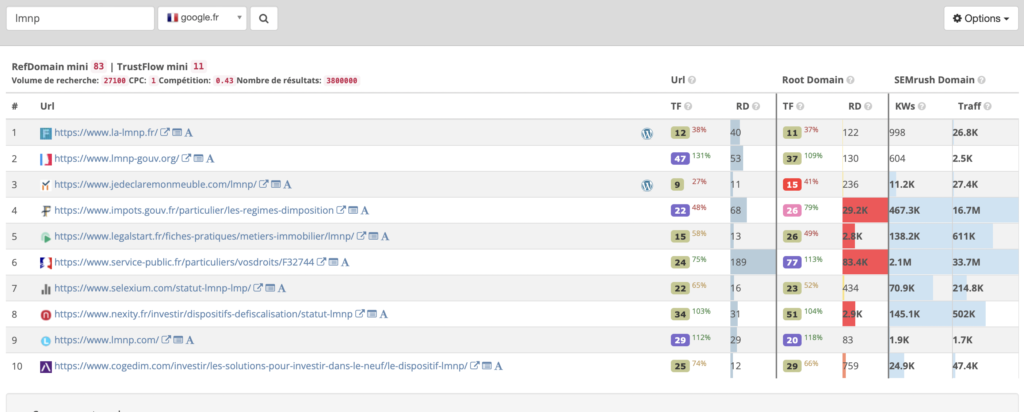The image size is (1024, 412).
Task: Click the Compétition value '0.43'
Action: click(x=225, y=81)
